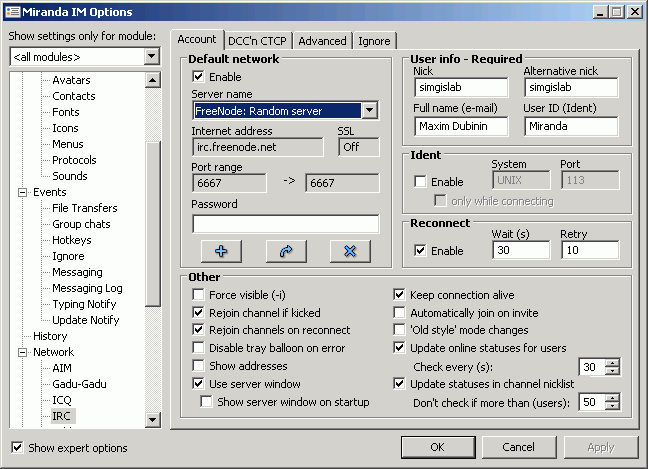
Task: Increase the Check every (s) spinner
Action: click(x=612, y=362)
